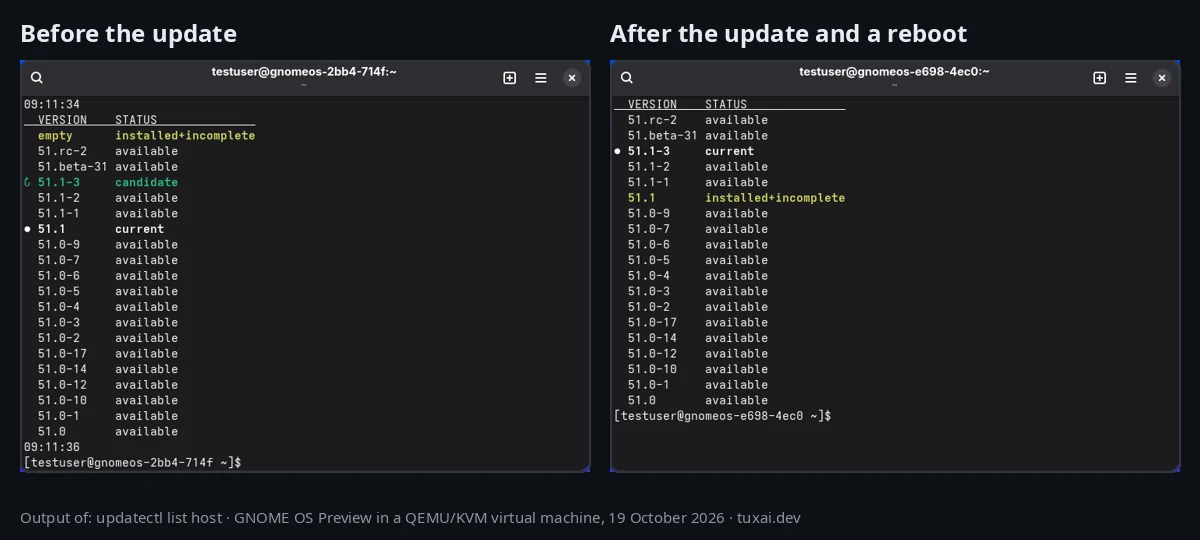Click the prompt [testuser@gnomeos-2bb4-714f ~]$
The width and height of the screenshot is (1200, 540).
tap(132, 463)
